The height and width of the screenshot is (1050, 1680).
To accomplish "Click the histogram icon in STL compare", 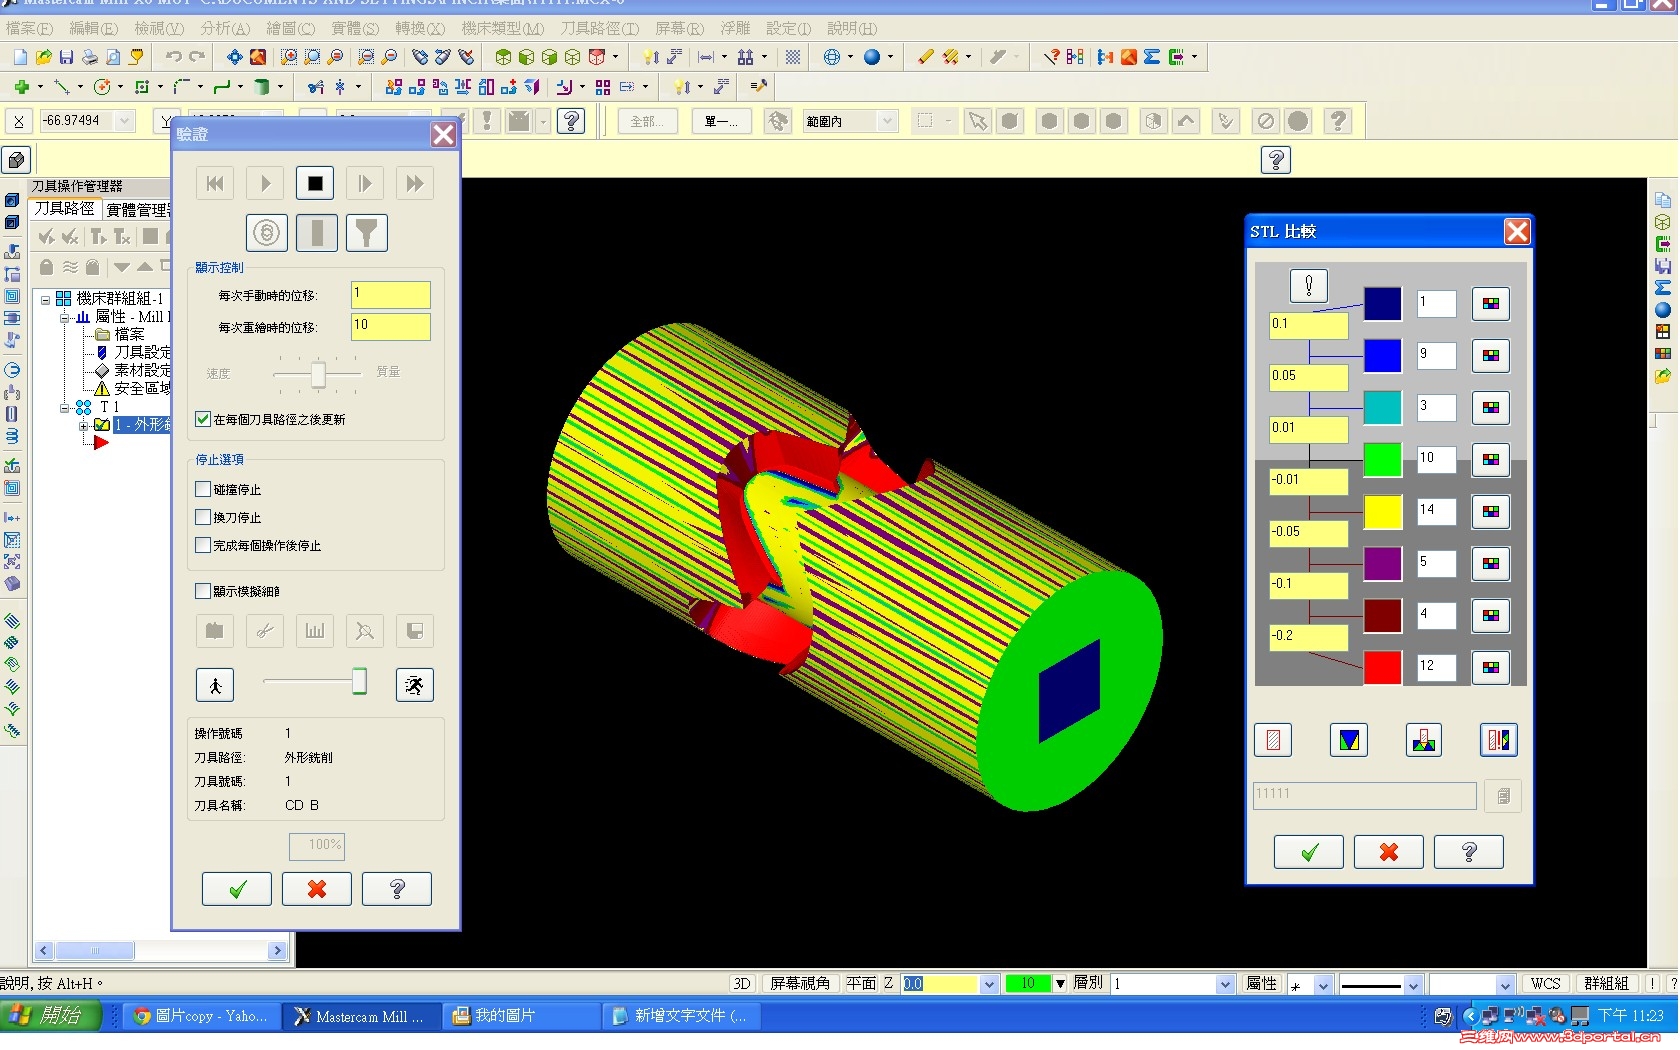I will [1424, 740].
